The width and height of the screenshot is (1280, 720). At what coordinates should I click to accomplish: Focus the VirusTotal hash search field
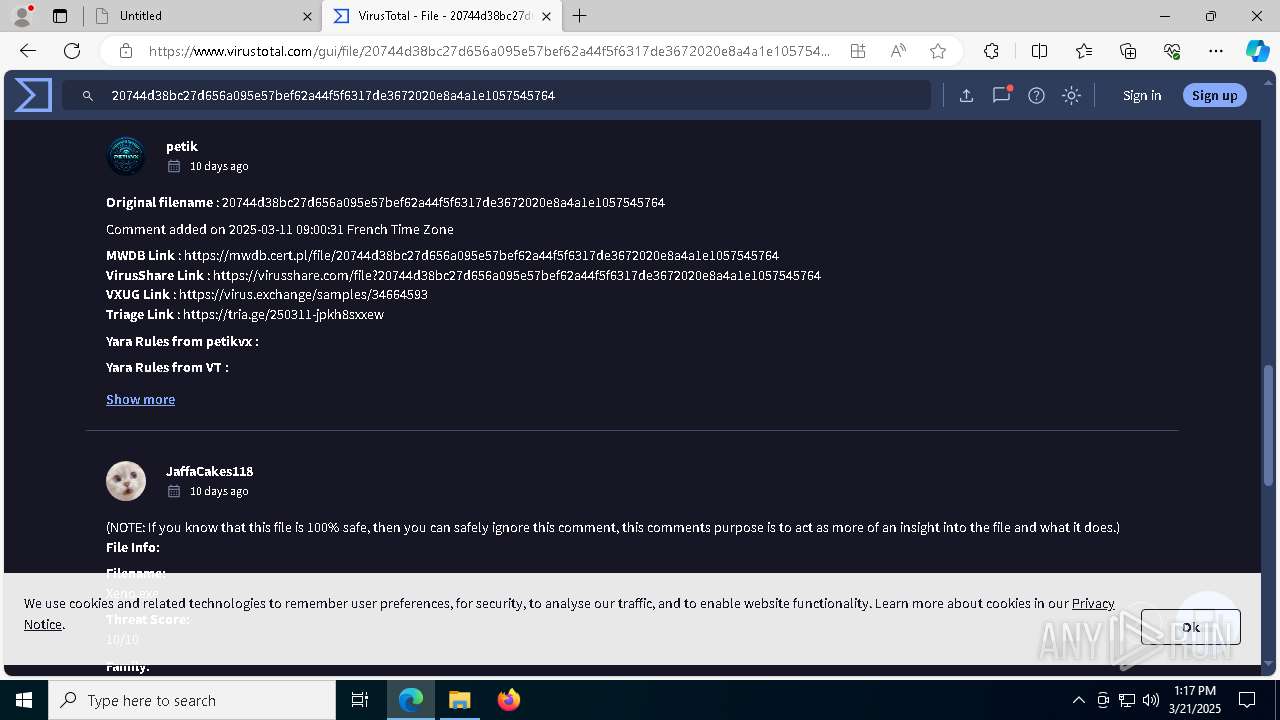tap(497, 95)
